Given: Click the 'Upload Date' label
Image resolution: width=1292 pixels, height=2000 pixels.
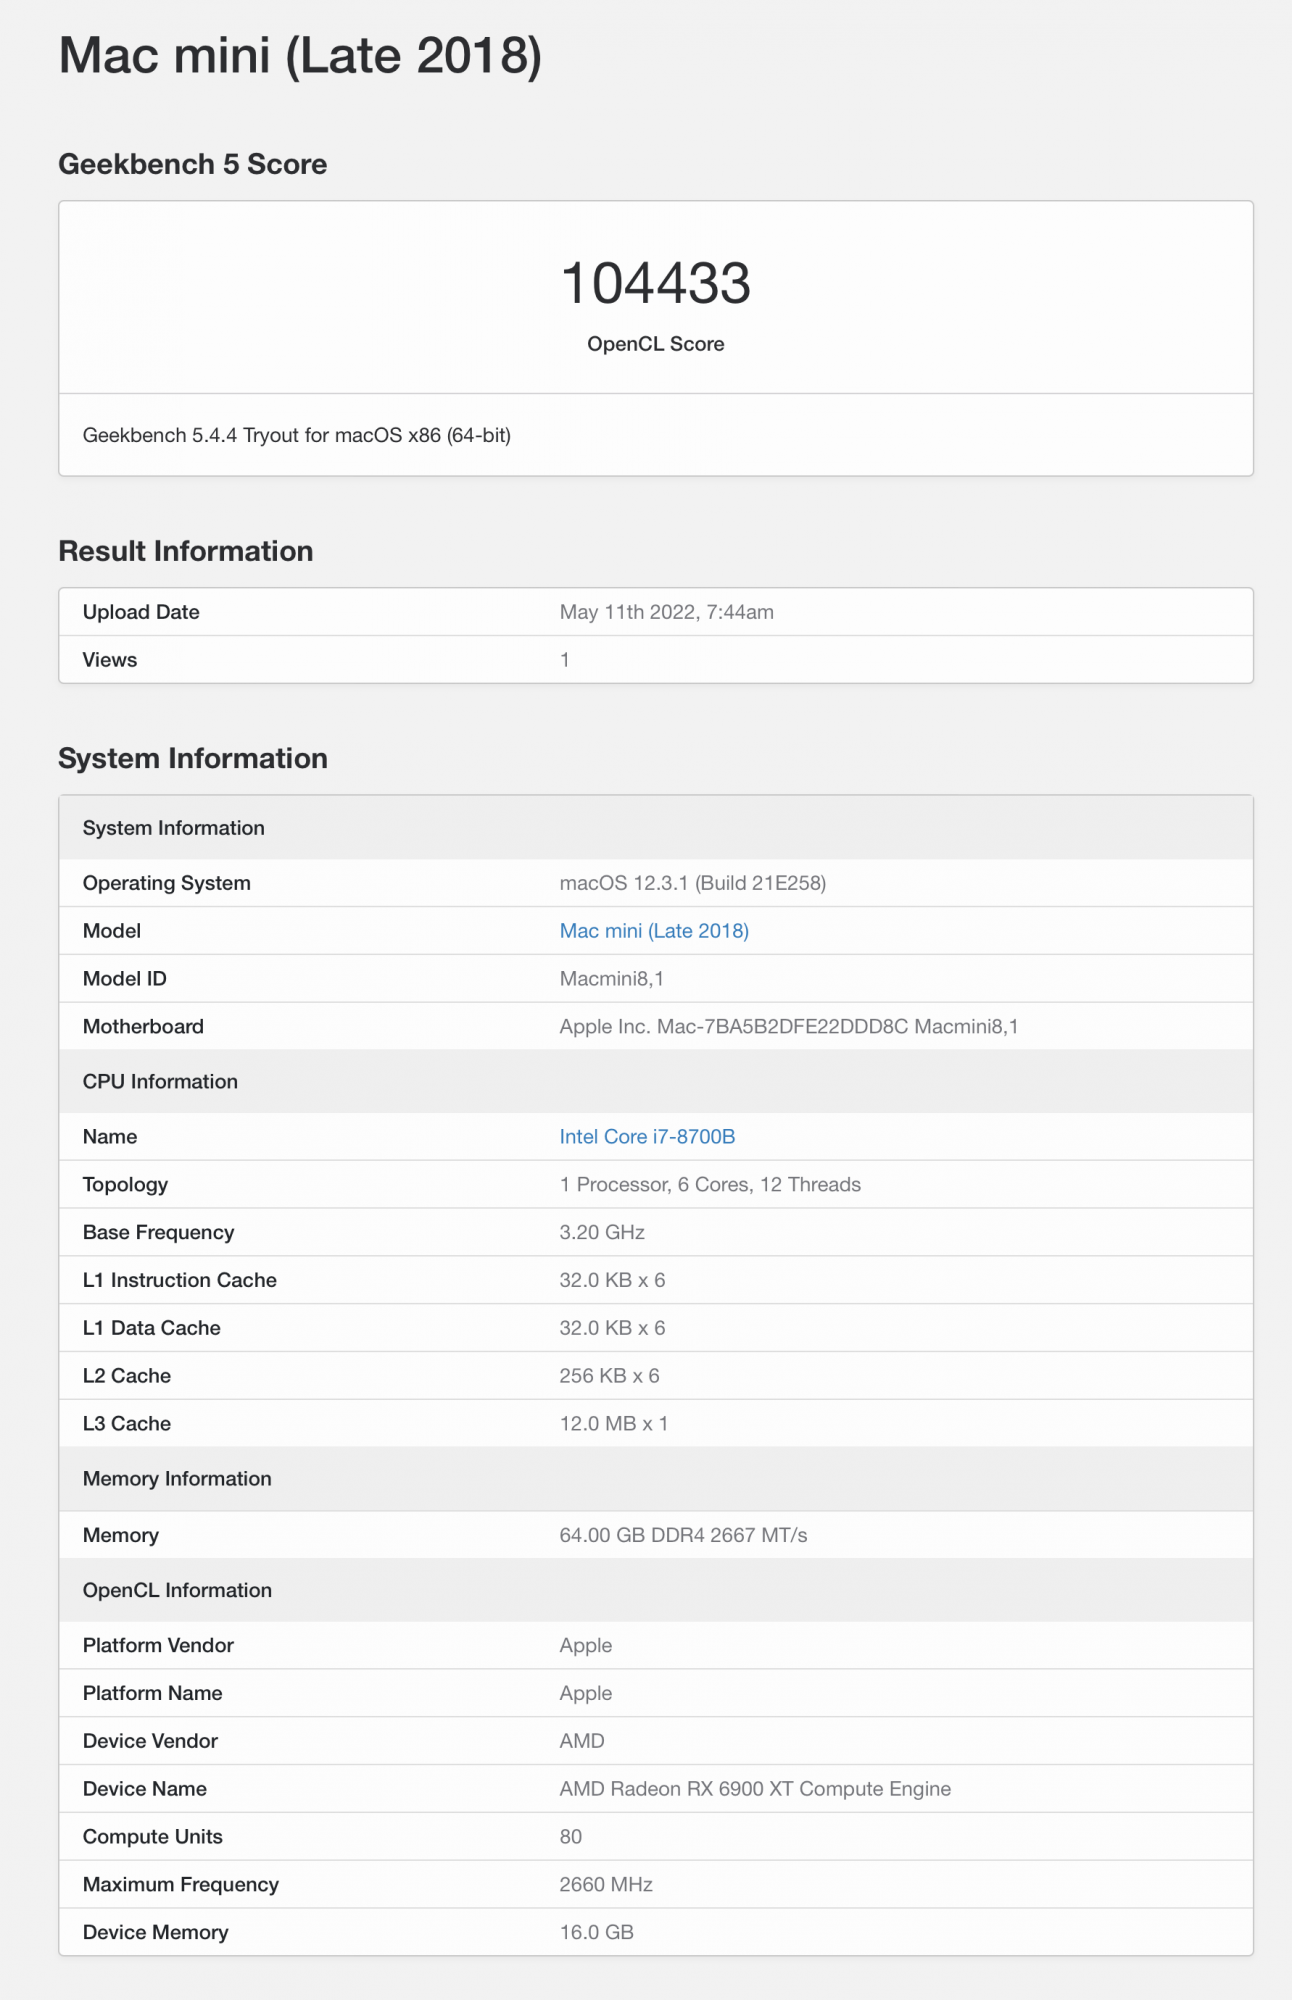Looking at the screenshot, I should click(141, 612).
